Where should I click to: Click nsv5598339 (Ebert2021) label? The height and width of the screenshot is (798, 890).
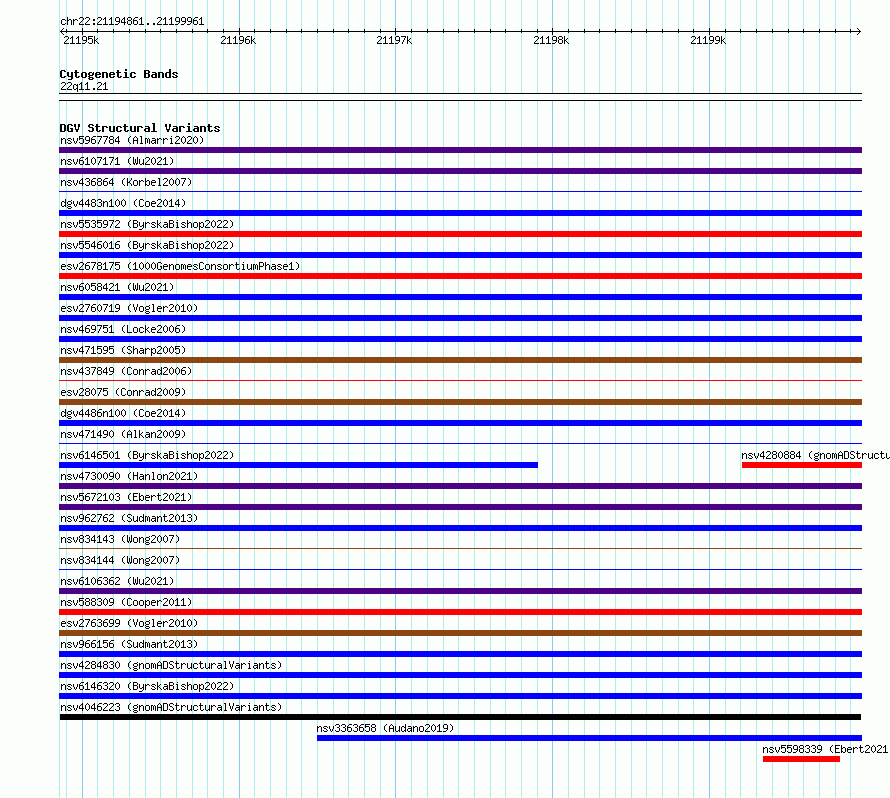point(825,749)
